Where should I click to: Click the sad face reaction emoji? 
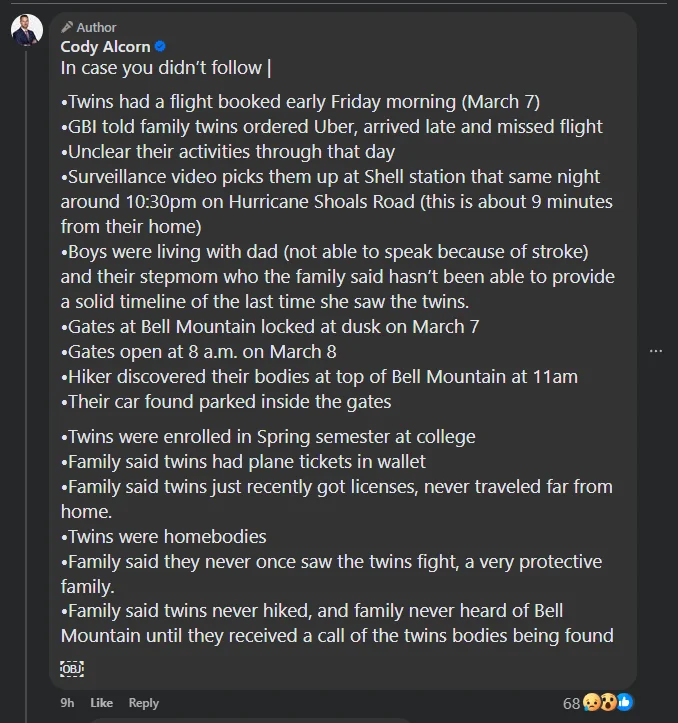pyautogui.click(x=592, y=702)
